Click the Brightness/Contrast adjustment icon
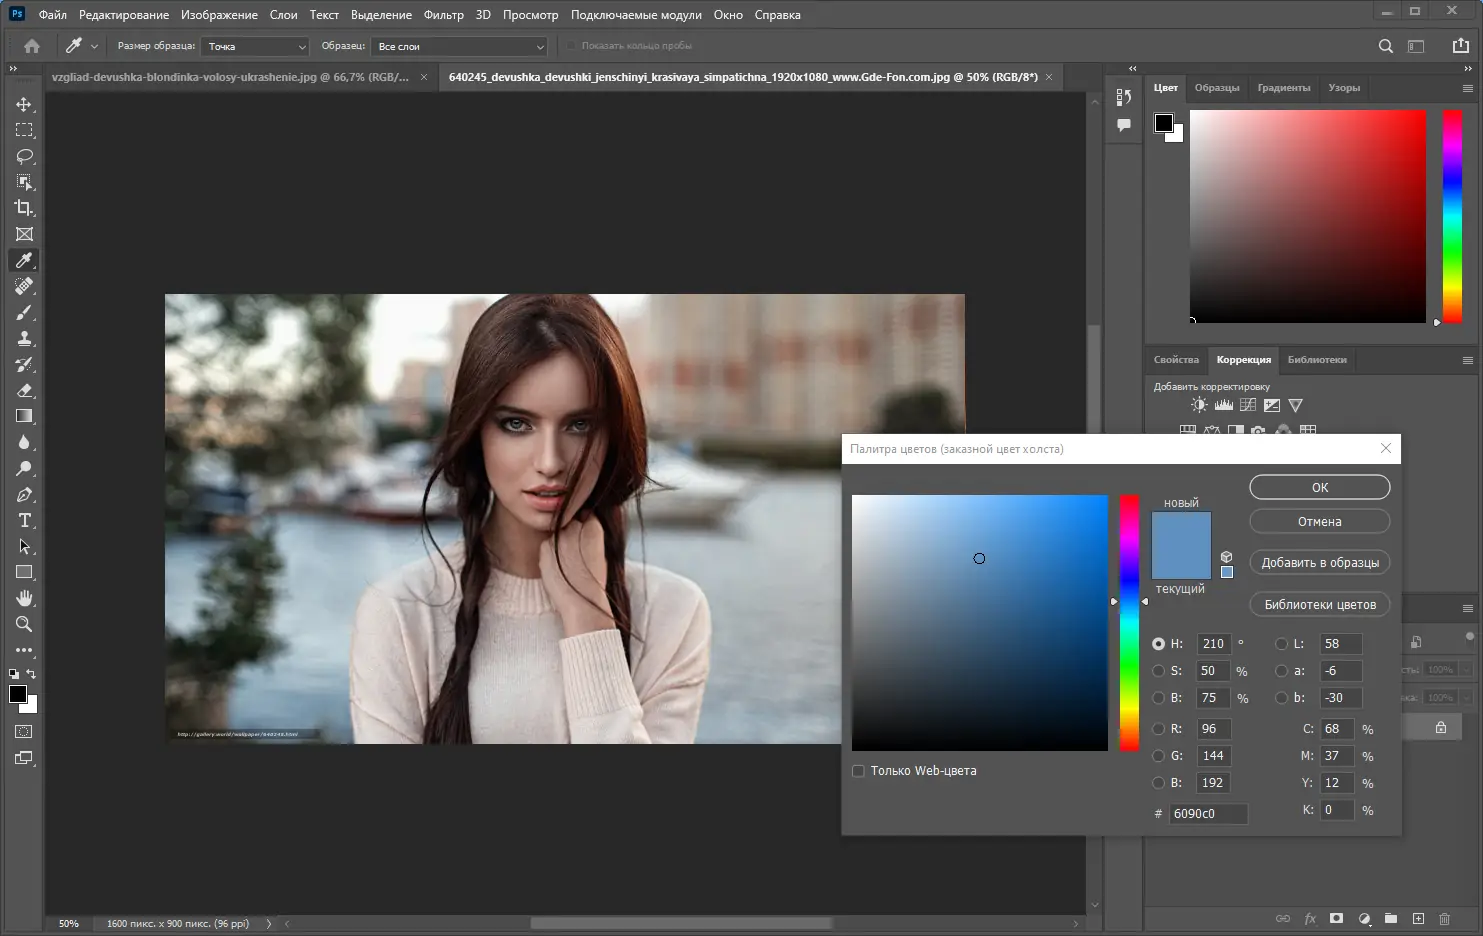The width and height of the screenshot is (1483, 936). (1199, 405)
